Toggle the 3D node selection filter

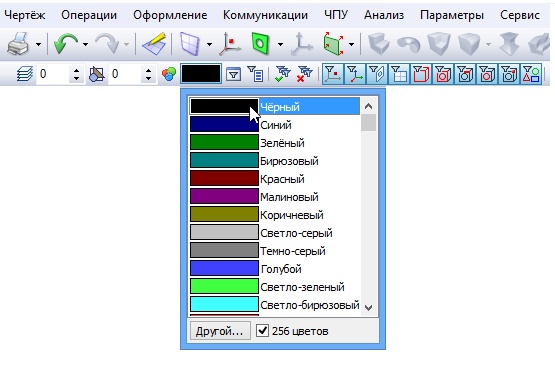point(333,74)
